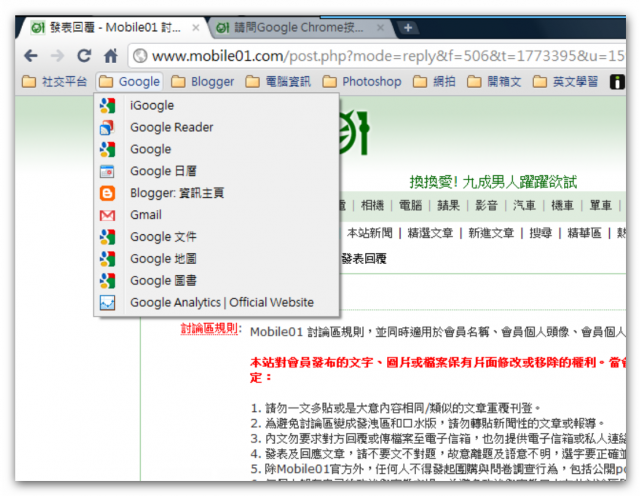Expand the 電腦資訊 bookmark folder
This screenshot has width=640, height=496.
278,82
